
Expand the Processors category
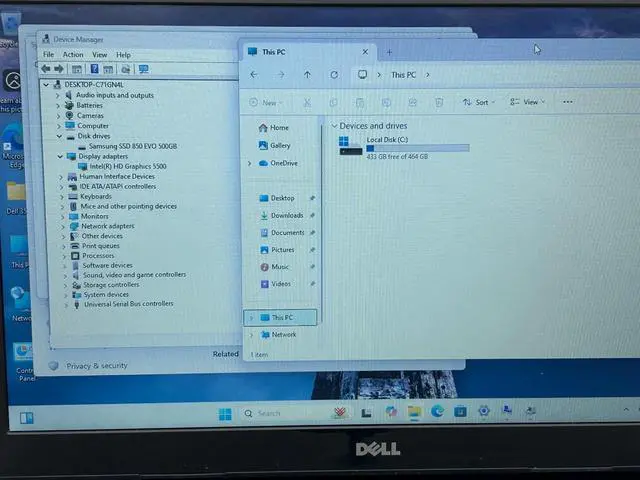pyautogui.click(x=64, y=256)
